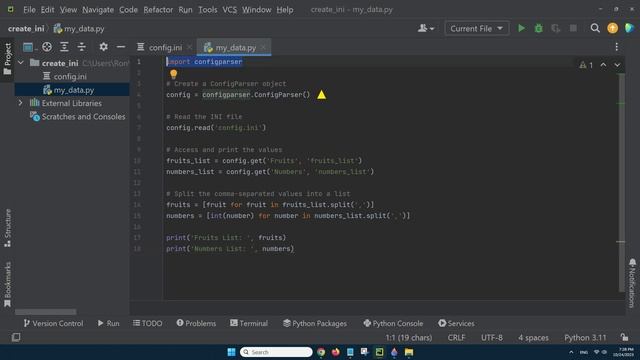This screenshot has height=360, width=640.
Task: Open Search Everywhere magnifier icon
Action: point(595,28)
